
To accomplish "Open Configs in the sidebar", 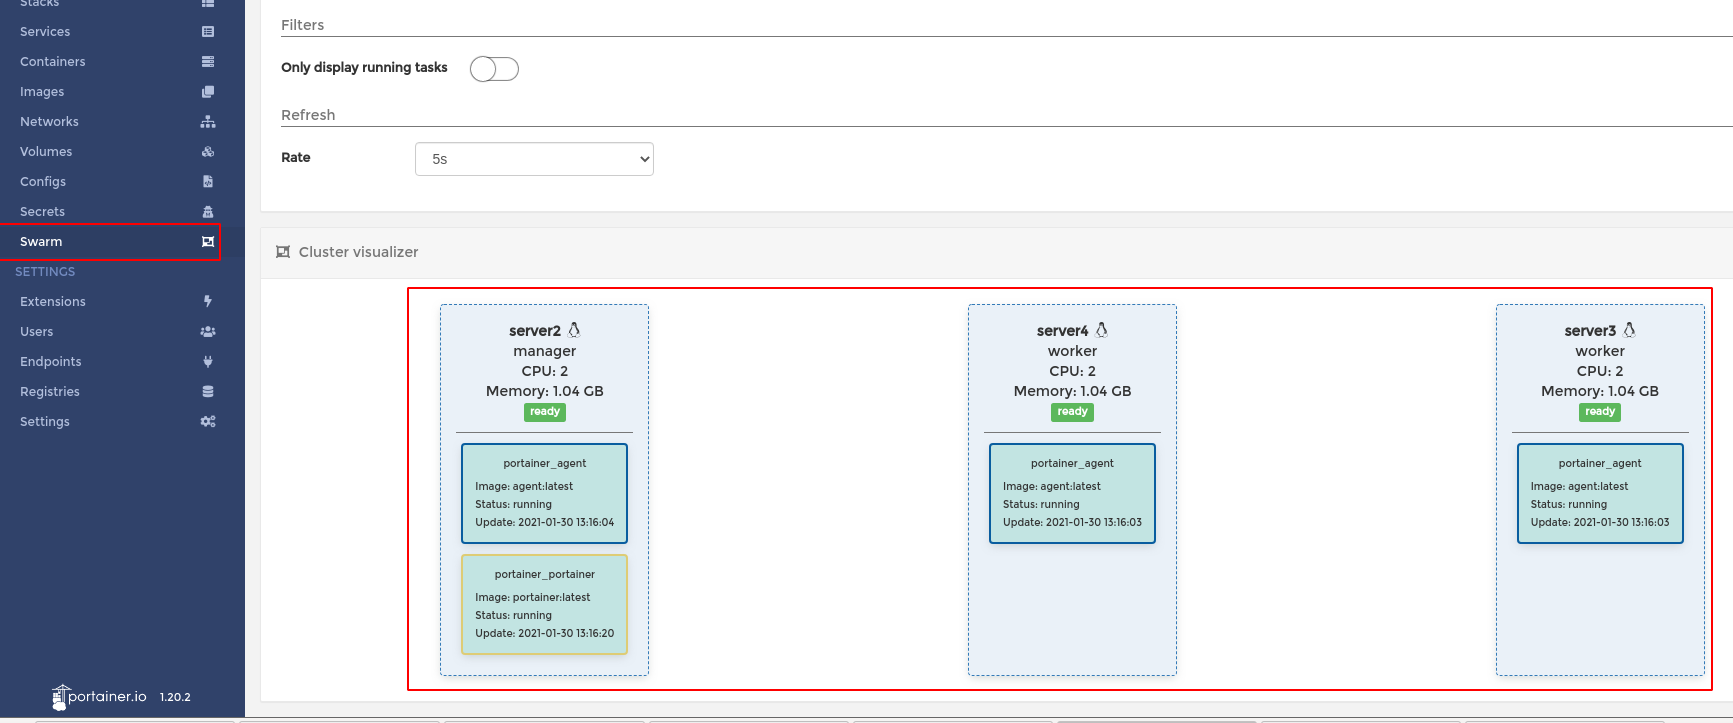I will [43, 182].
